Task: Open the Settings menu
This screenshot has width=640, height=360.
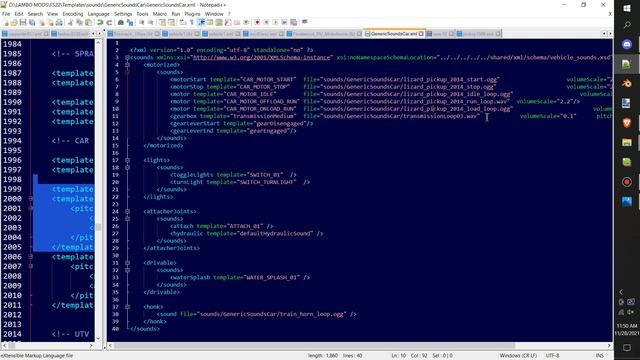Action: tap(123, 14)
